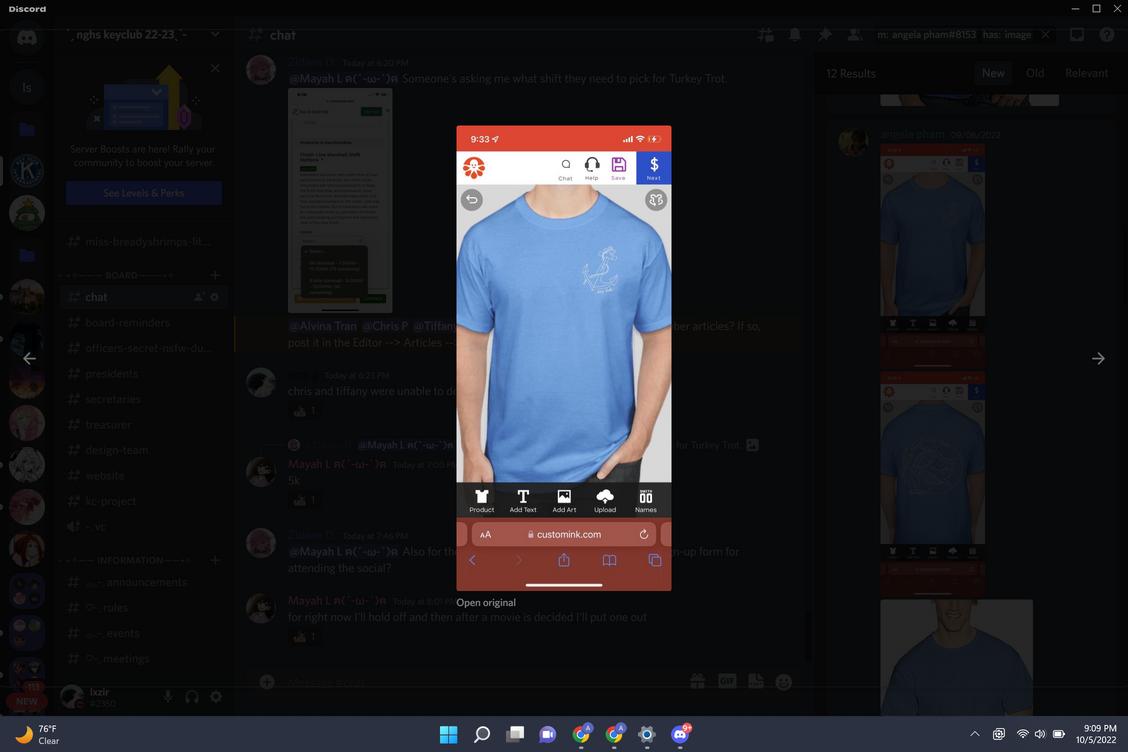Edit chat channel settings gear
The width and height of the screenshot is (1128, 752).
point(214,297)
